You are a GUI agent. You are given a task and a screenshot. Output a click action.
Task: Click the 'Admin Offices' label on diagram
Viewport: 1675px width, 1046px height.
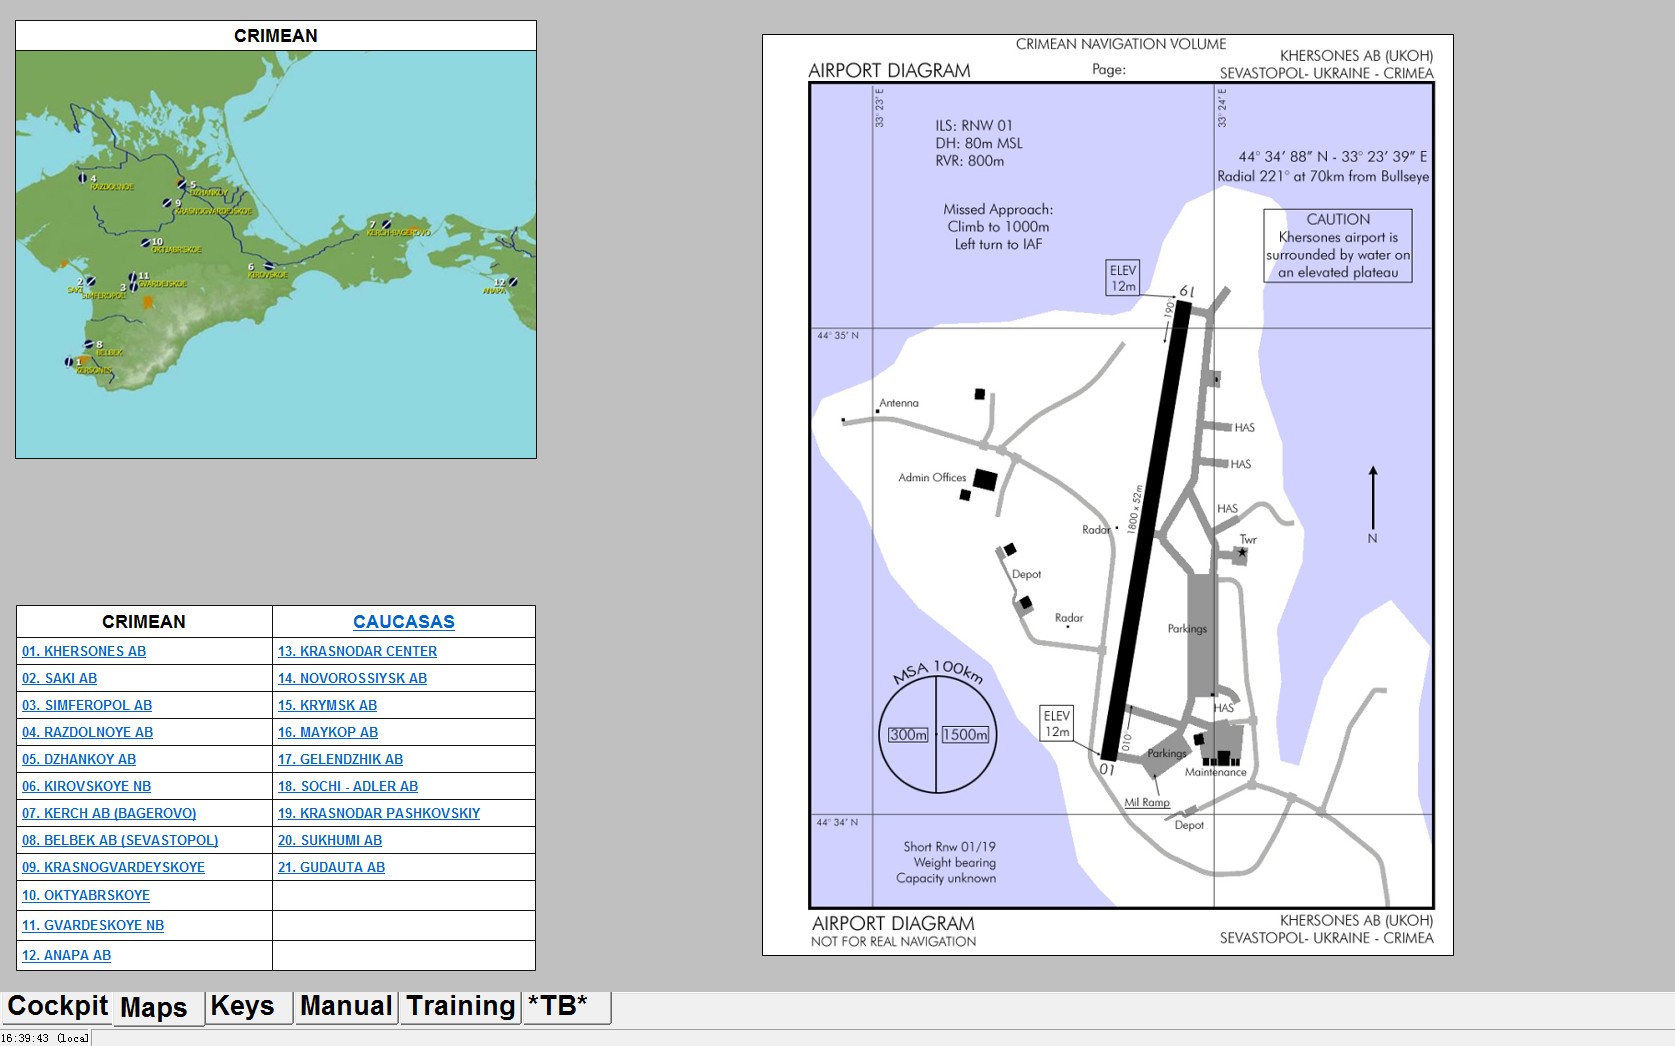coord(932,477)
